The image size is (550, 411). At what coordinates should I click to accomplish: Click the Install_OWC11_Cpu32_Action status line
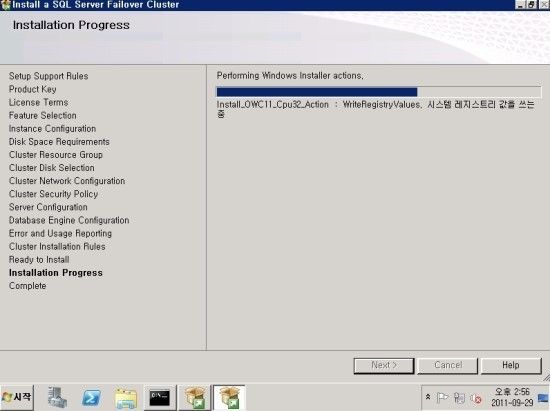tap(375, 109)
